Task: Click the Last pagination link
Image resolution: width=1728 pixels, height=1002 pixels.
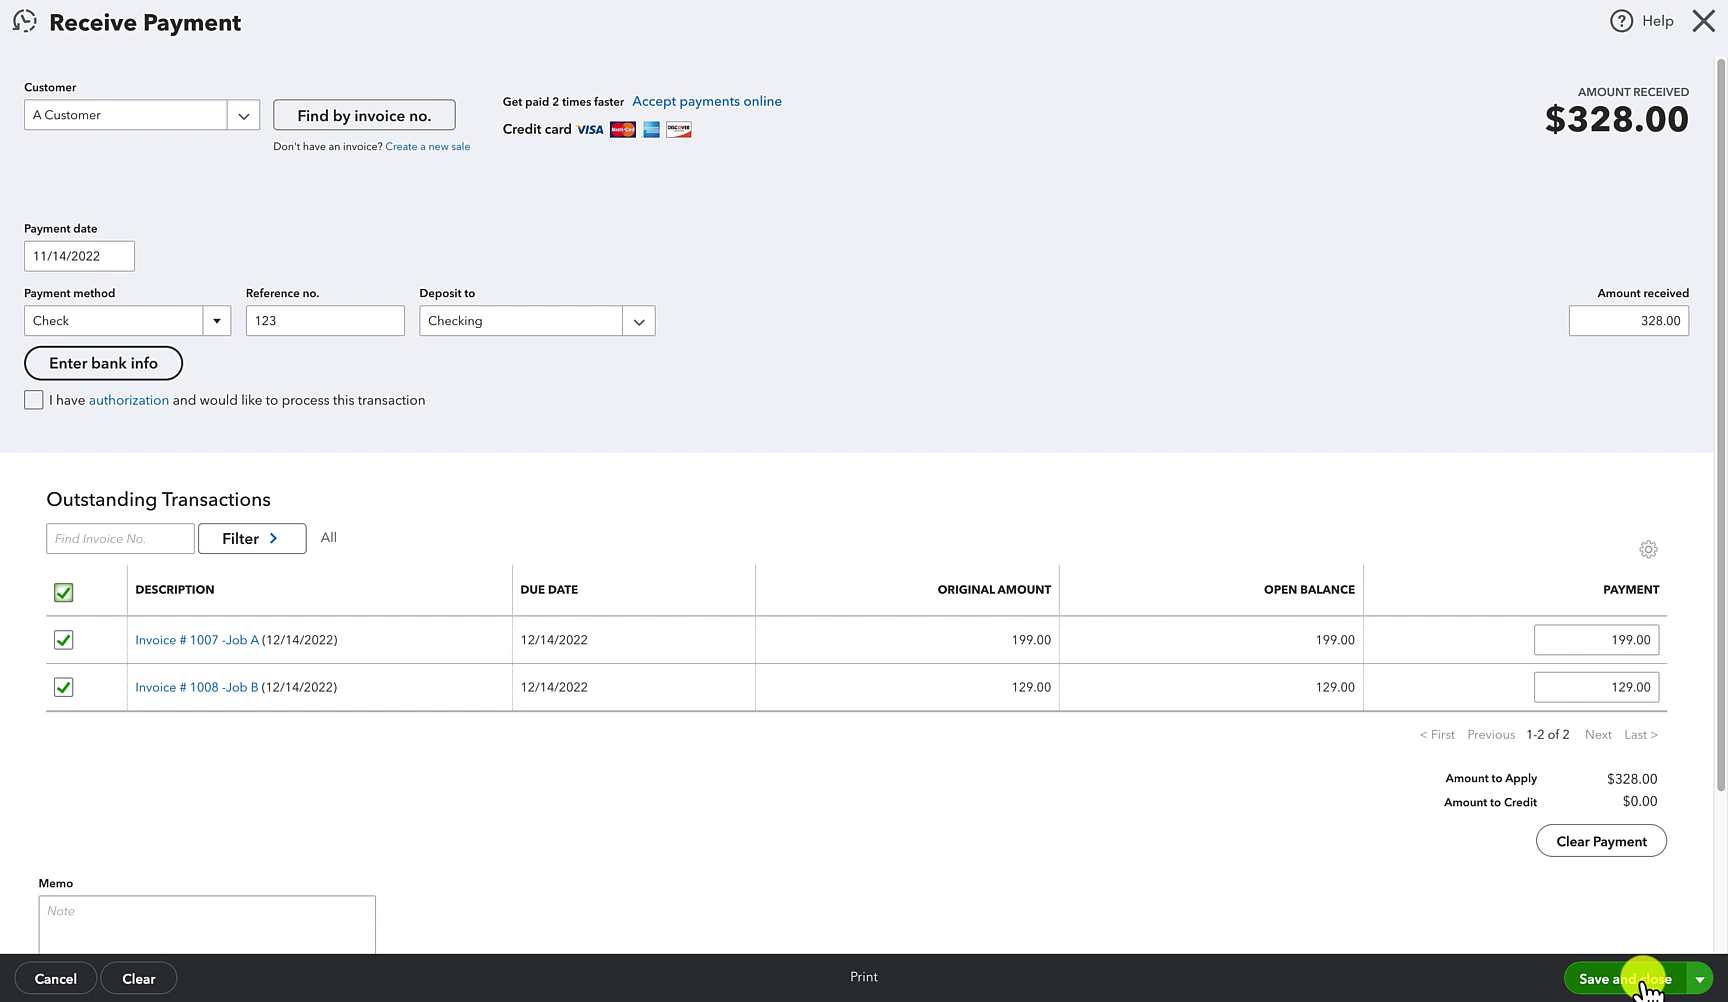Action: [x=1641, y=735]
